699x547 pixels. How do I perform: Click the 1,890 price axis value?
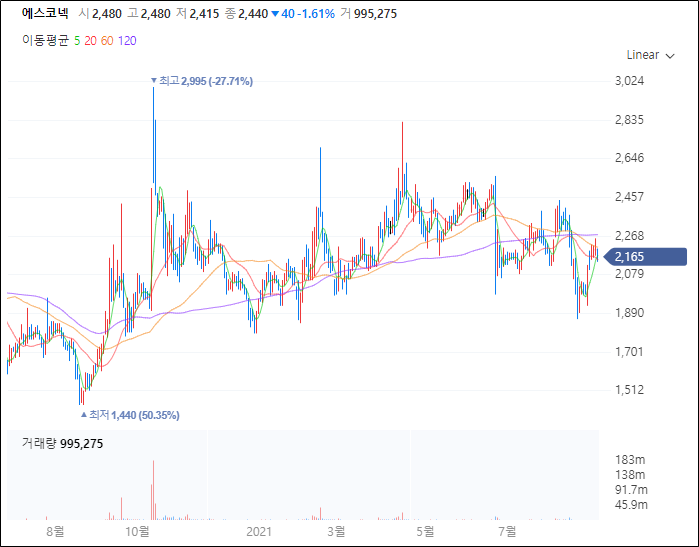629,313
